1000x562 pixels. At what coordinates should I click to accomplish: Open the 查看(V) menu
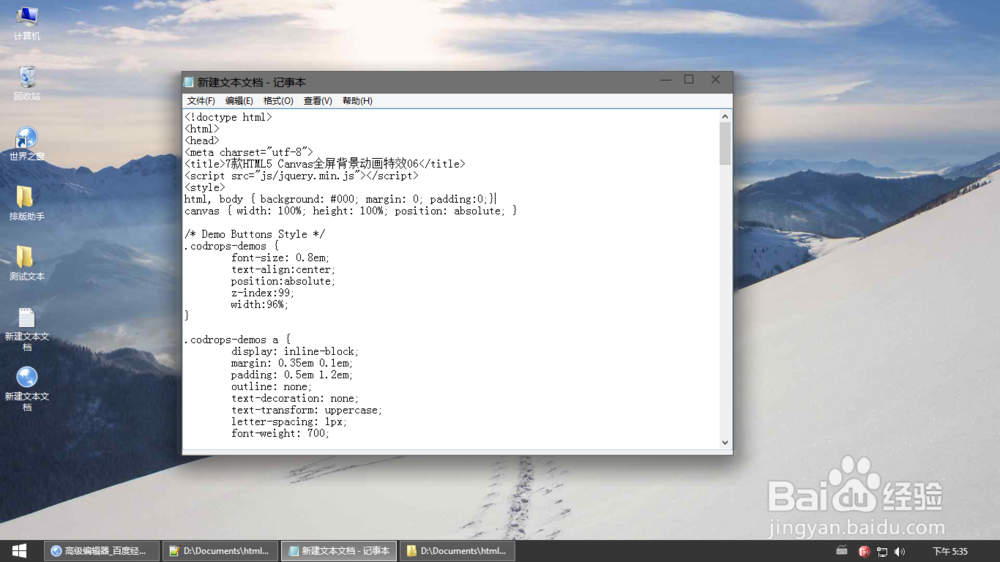(318, 101)
